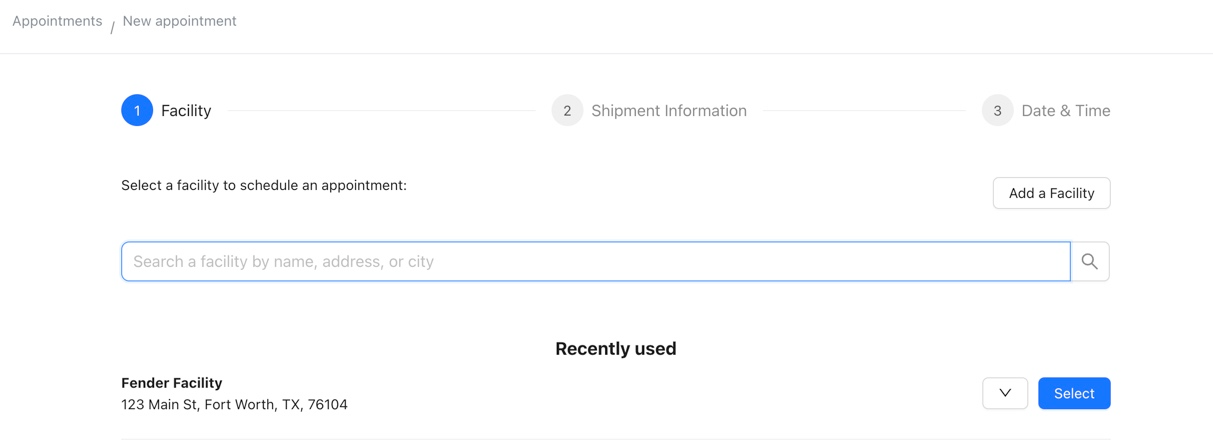Click the Add a Facility button
The image size is (1213, 444).
click(1051, 193)
